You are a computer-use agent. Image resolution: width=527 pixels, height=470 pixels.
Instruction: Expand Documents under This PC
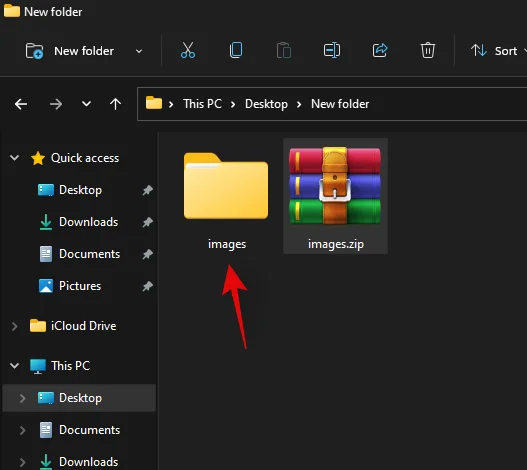23,430
